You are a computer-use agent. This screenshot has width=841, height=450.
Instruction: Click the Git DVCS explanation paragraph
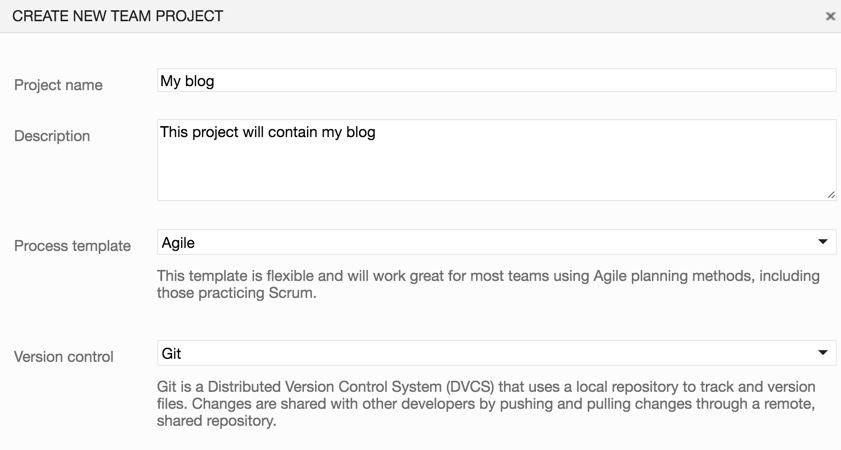coord(486,404)
